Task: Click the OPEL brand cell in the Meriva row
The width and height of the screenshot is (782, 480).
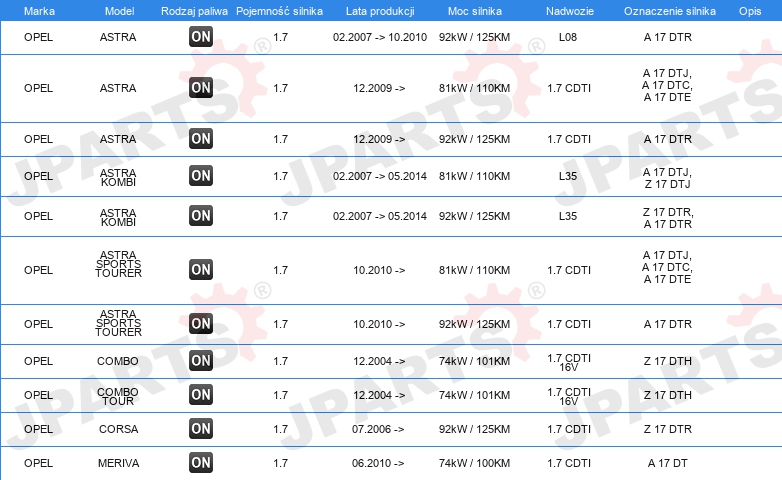Action: point(38,463)
